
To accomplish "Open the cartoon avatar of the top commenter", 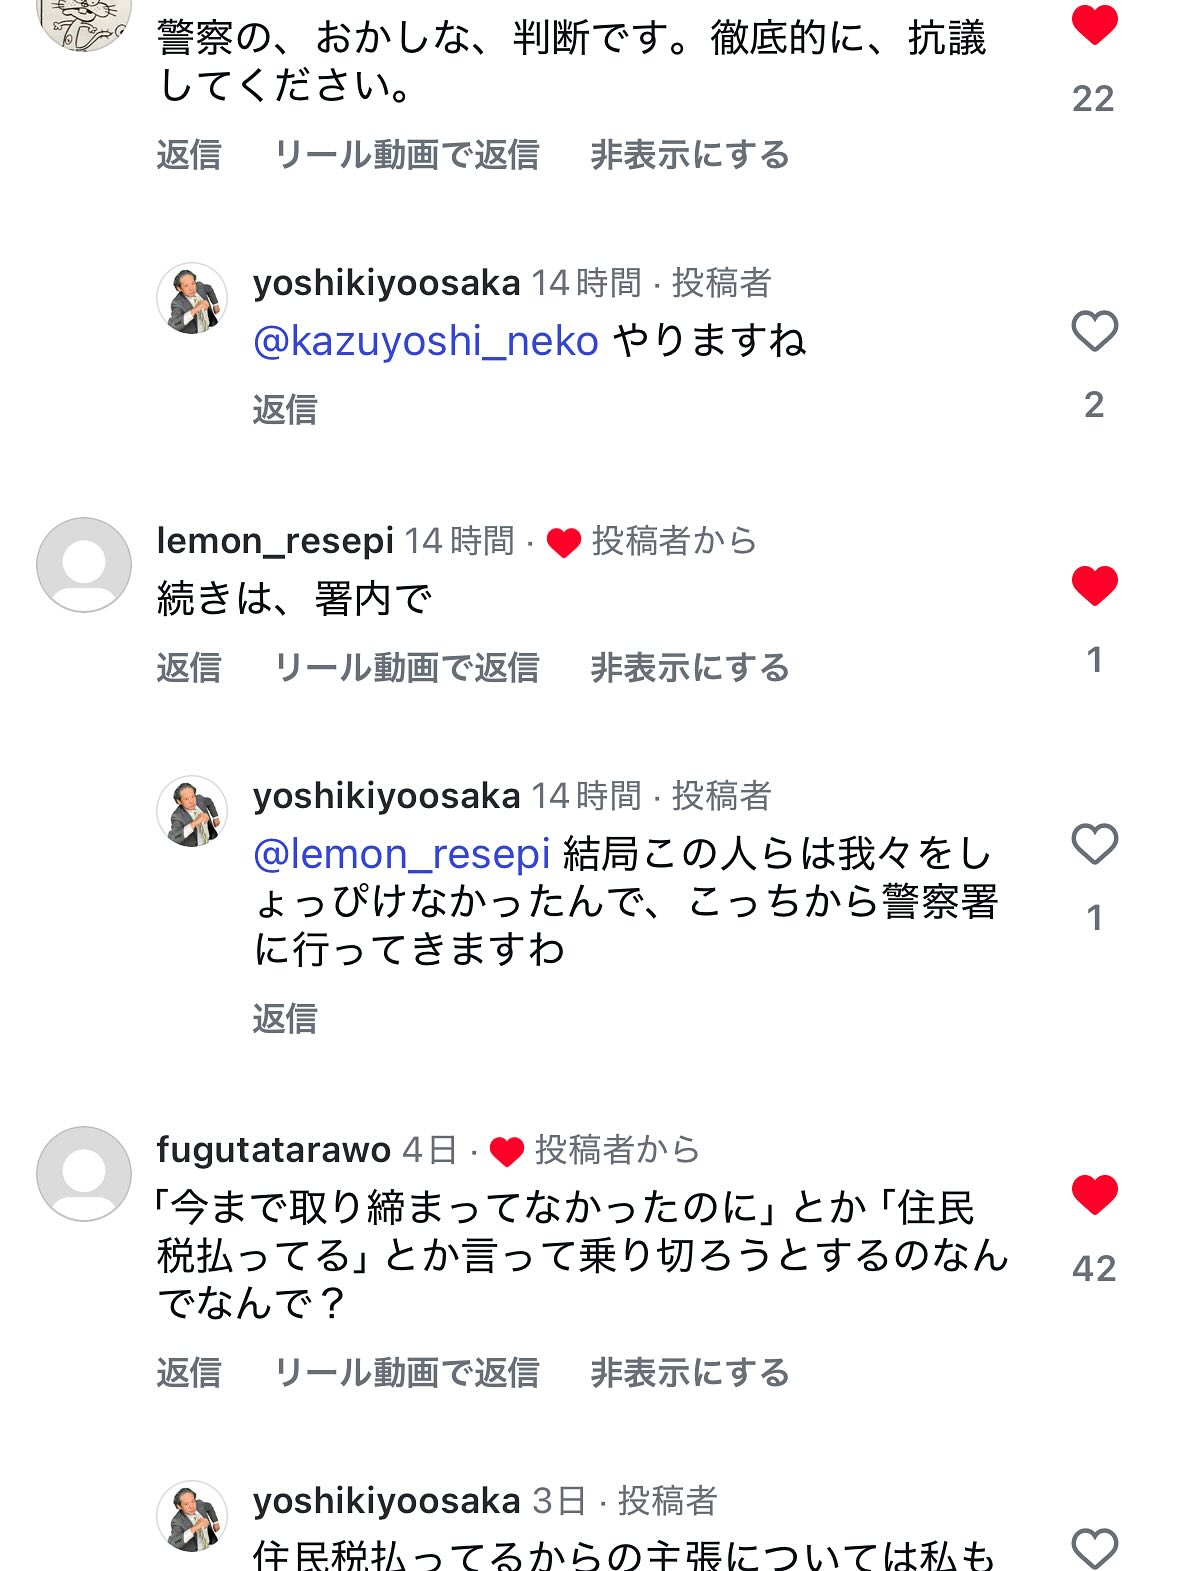I will [x=84, y=20].
